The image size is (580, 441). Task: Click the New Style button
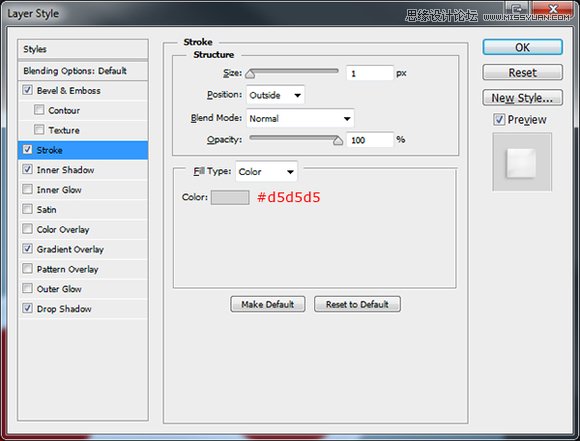coord(522,98)
